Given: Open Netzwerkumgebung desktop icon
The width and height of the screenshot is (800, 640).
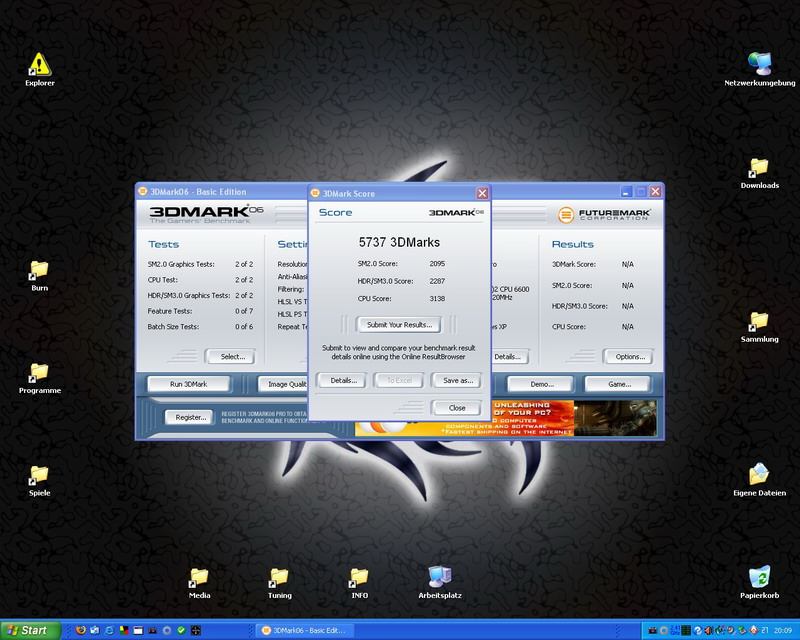Looking at the screenshot, I should 759,69.
